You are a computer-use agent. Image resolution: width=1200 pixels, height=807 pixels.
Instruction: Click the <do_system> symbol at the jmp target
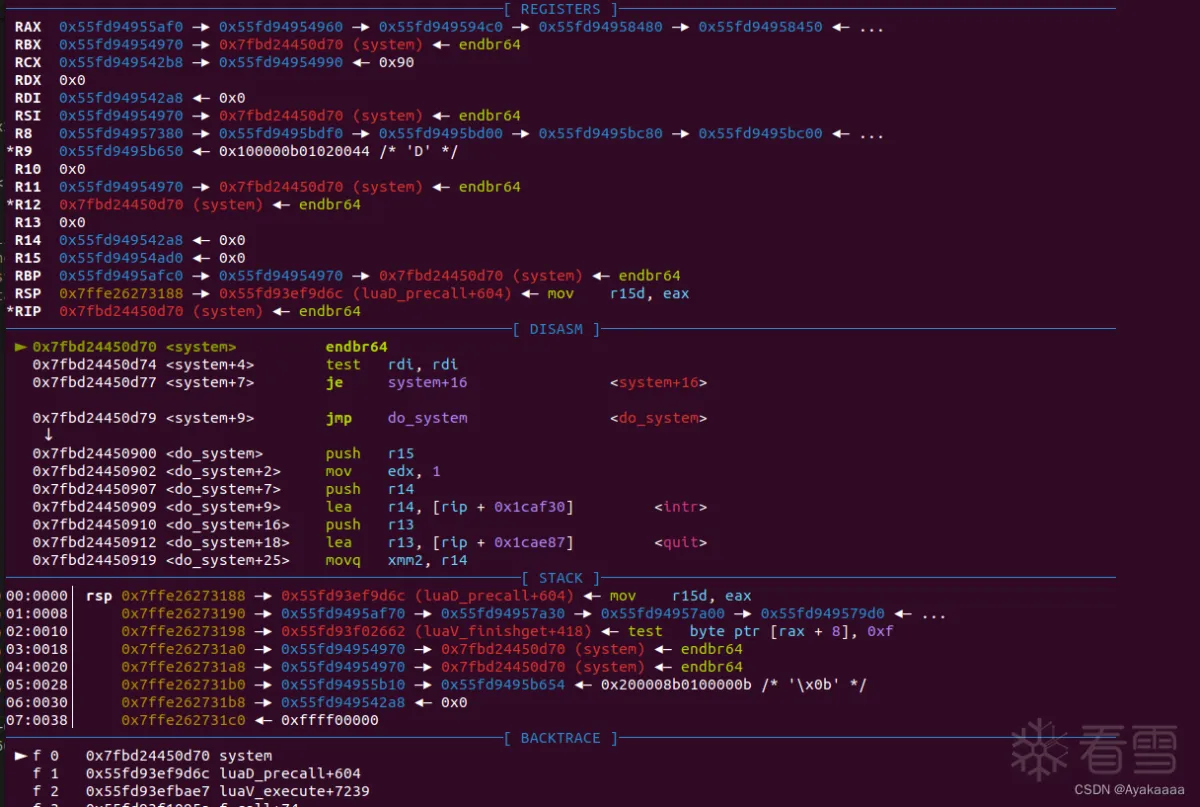click(x=659, y=418)
